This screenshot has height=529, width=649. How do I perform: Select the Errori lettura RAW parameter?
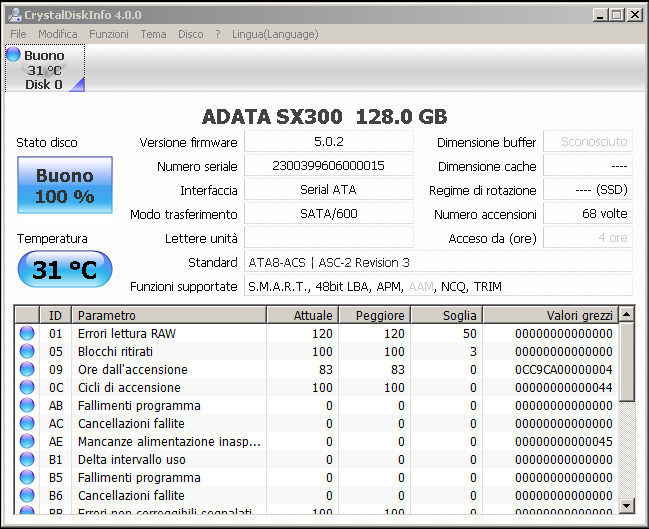pyautogui.click(x=127, y=333)
